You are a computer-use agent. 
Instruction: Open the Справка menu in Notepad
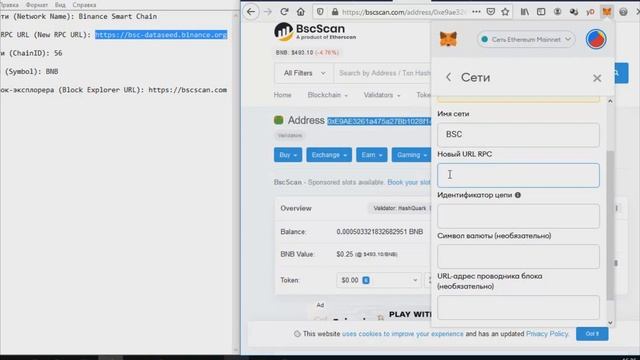[x=84, y=5]
